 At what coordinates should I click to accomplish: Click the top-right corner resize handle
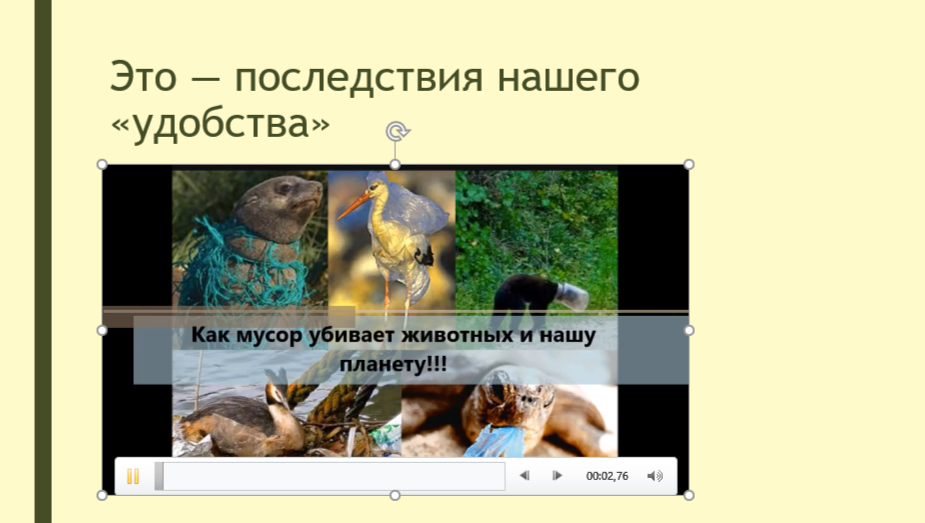click(x=688, y=164)
